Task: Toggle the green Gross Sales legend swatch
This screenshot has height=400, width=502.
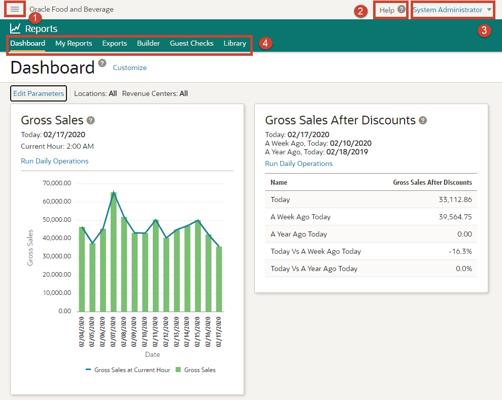Action: point(178,370)
